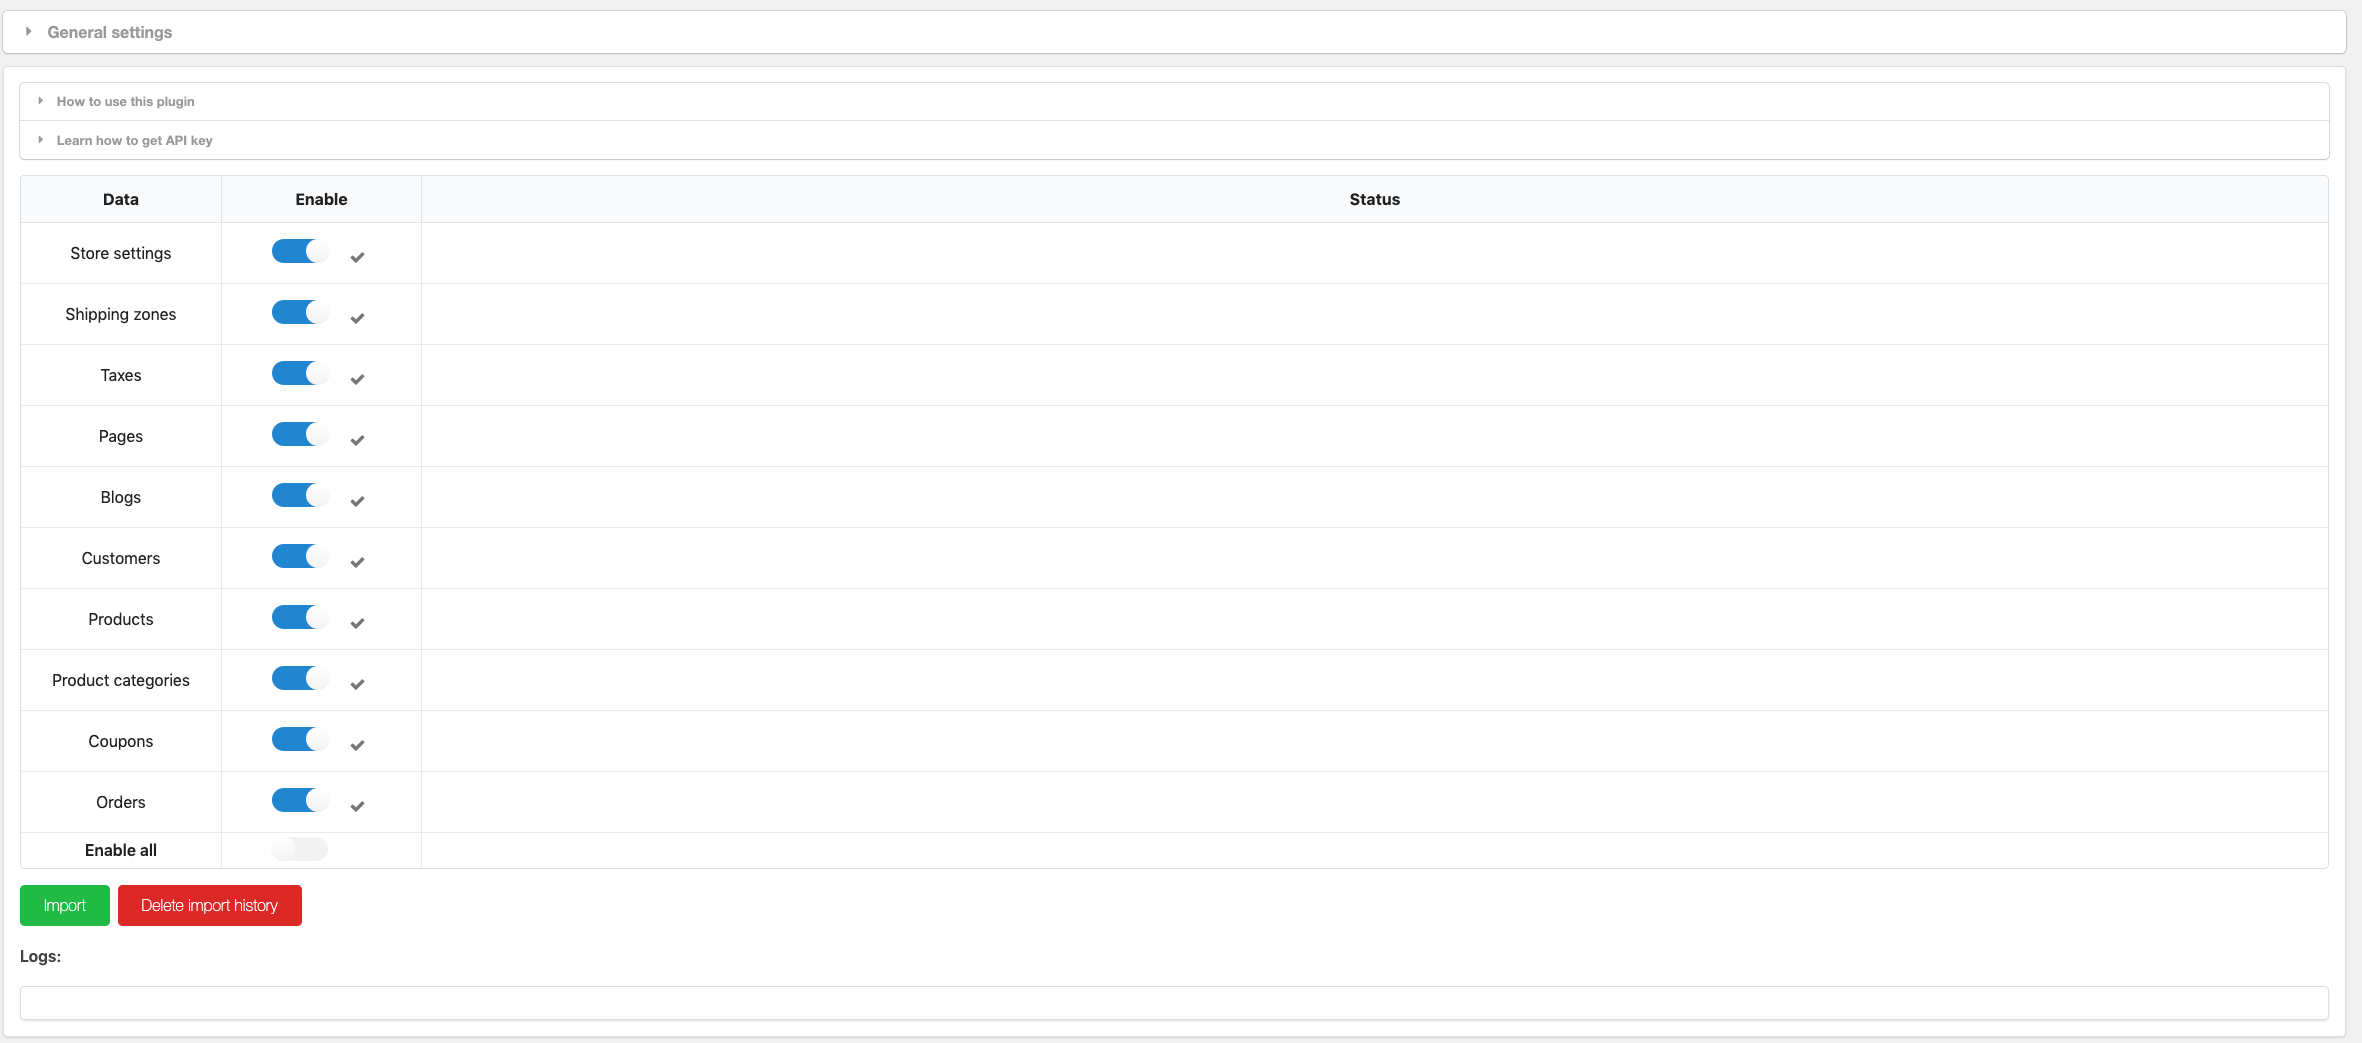This screenshot has height=1043, width=2362.
Task: Disable the Store settings toggle
Action: click(300, 251)
